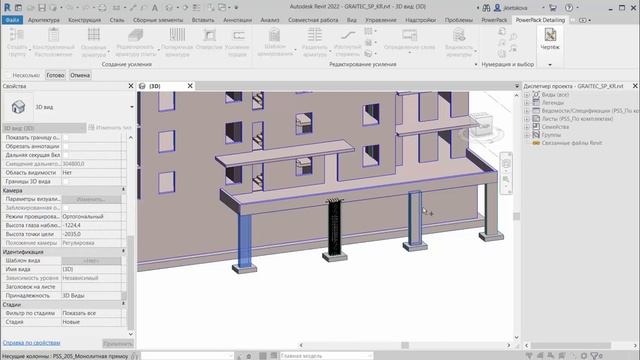Screen dimensions: 640x360
Task: Click the Применить button in Properties
Action: tap(118, 343)
